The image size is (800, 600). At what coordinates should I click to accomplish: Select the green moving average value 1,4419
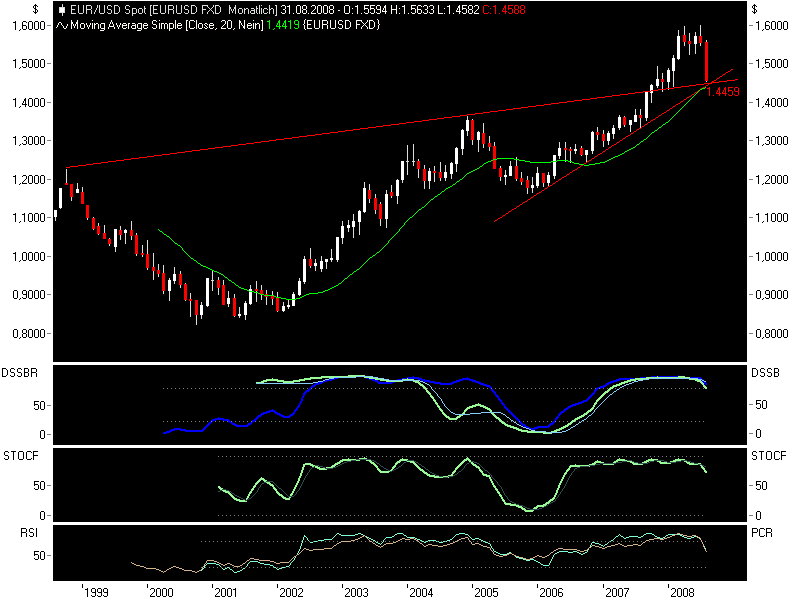point(283,25)
